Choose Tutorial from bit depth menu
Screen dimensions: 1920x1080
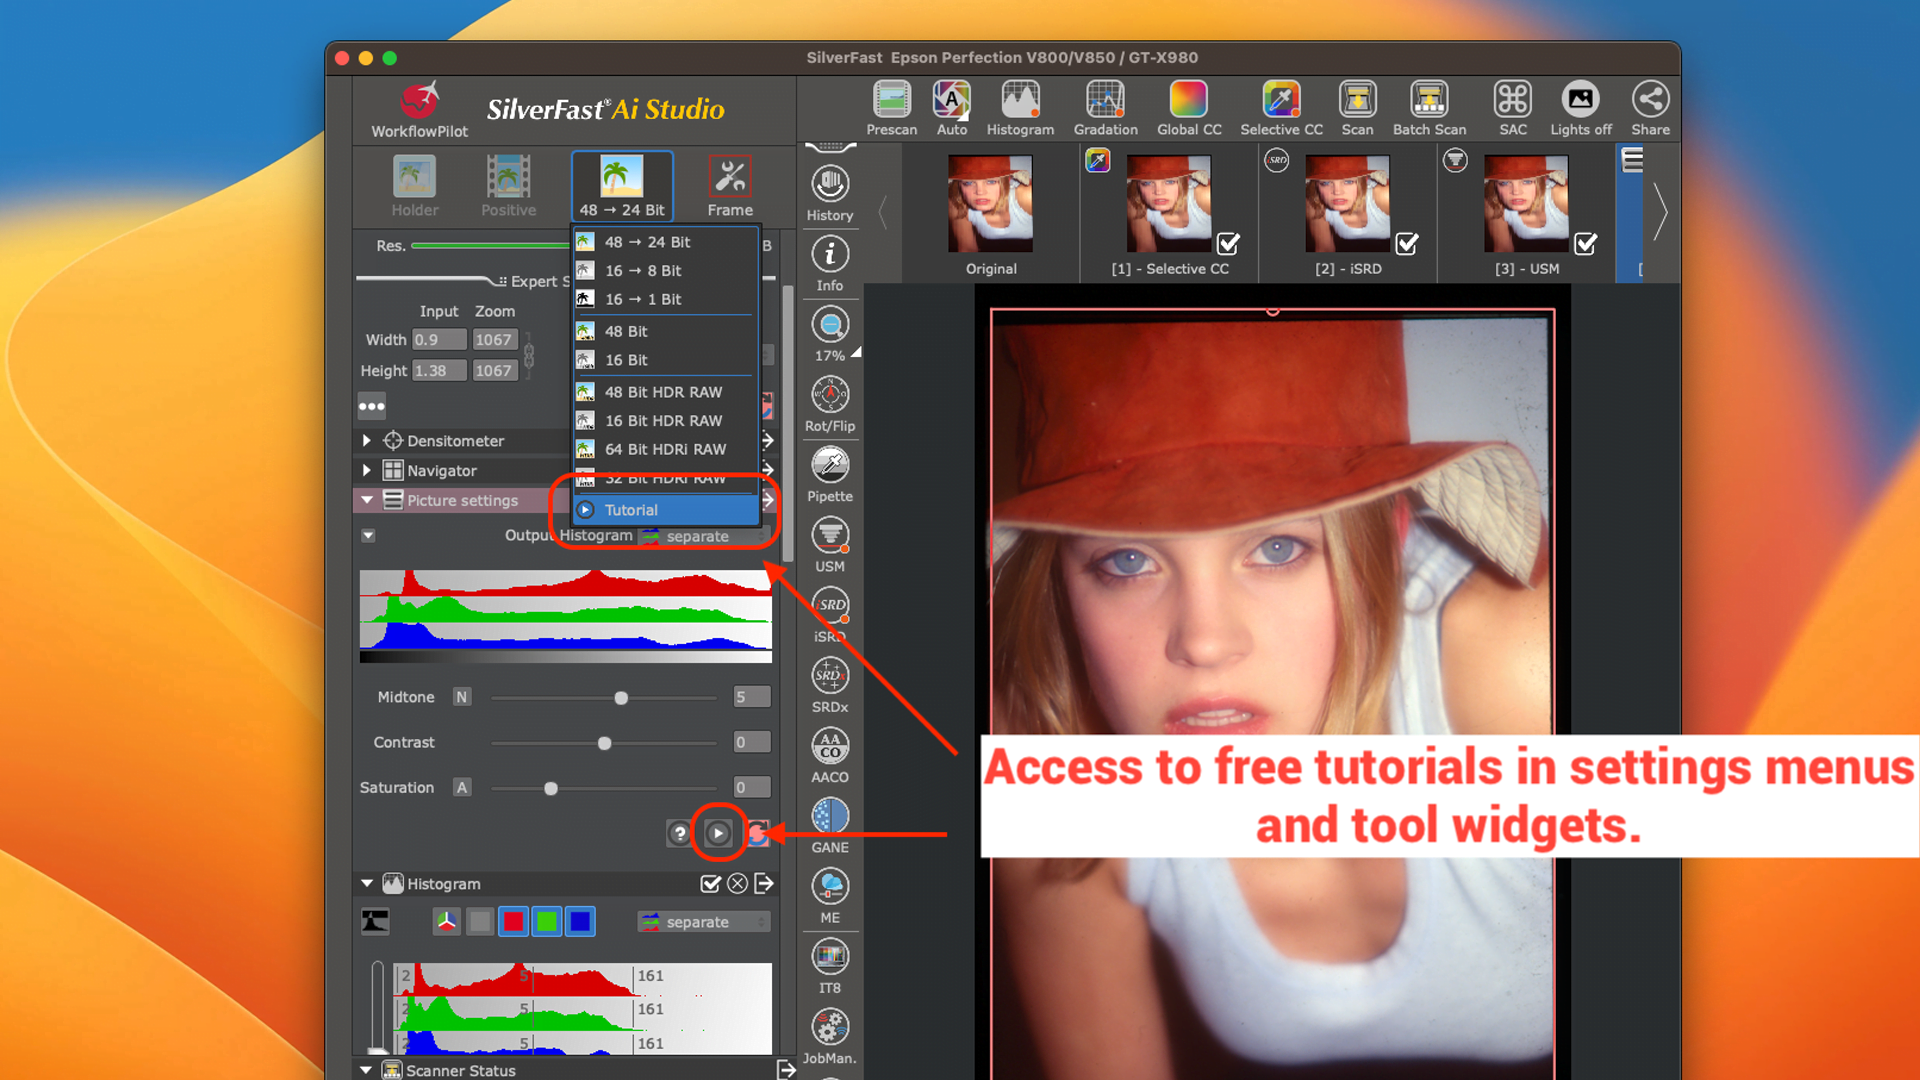[x=631, y=510]
